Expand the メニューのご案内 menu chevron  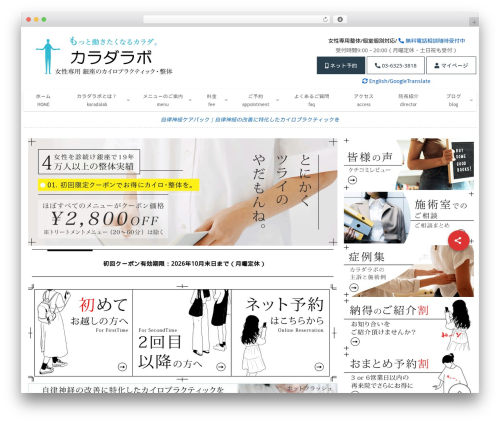190,100
